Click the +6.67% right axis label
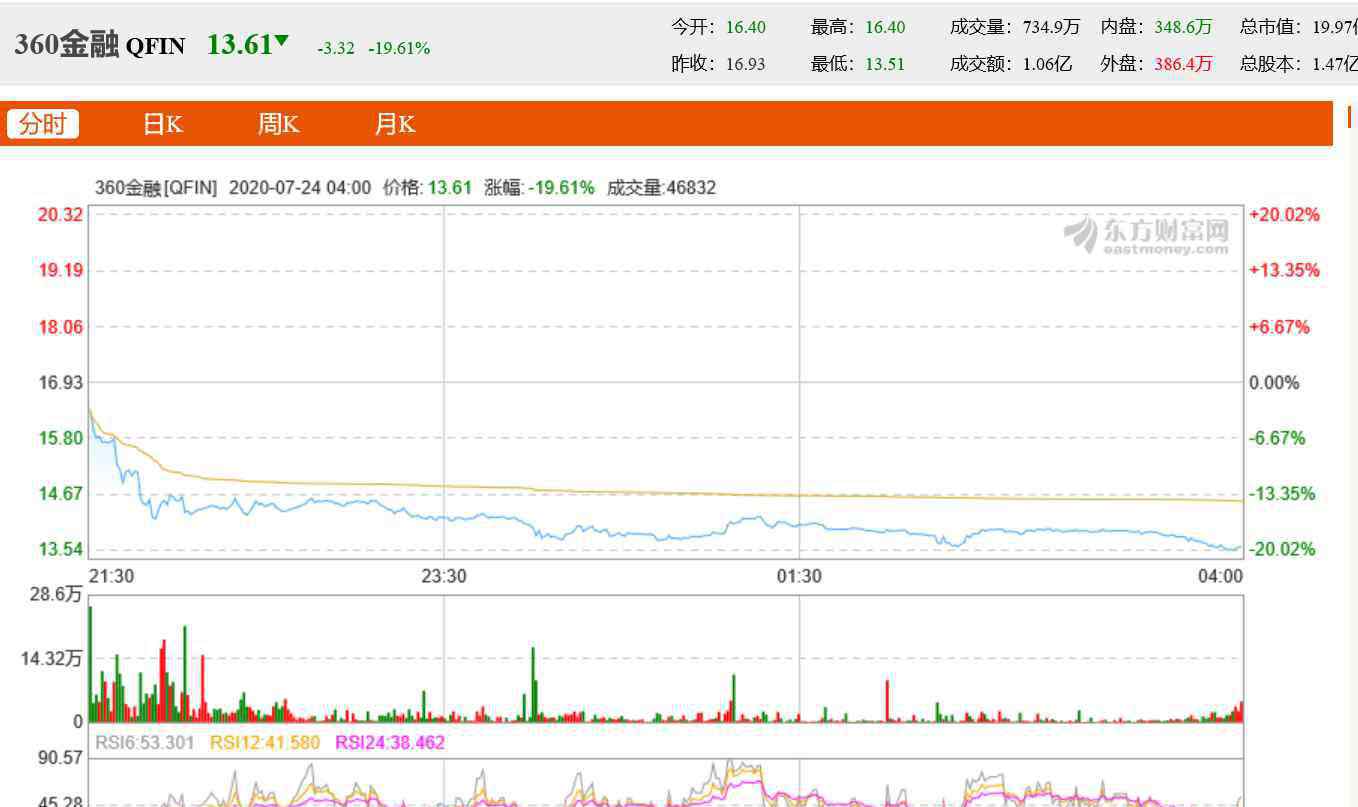1358x807 pixels. [x=1279, y=327]
